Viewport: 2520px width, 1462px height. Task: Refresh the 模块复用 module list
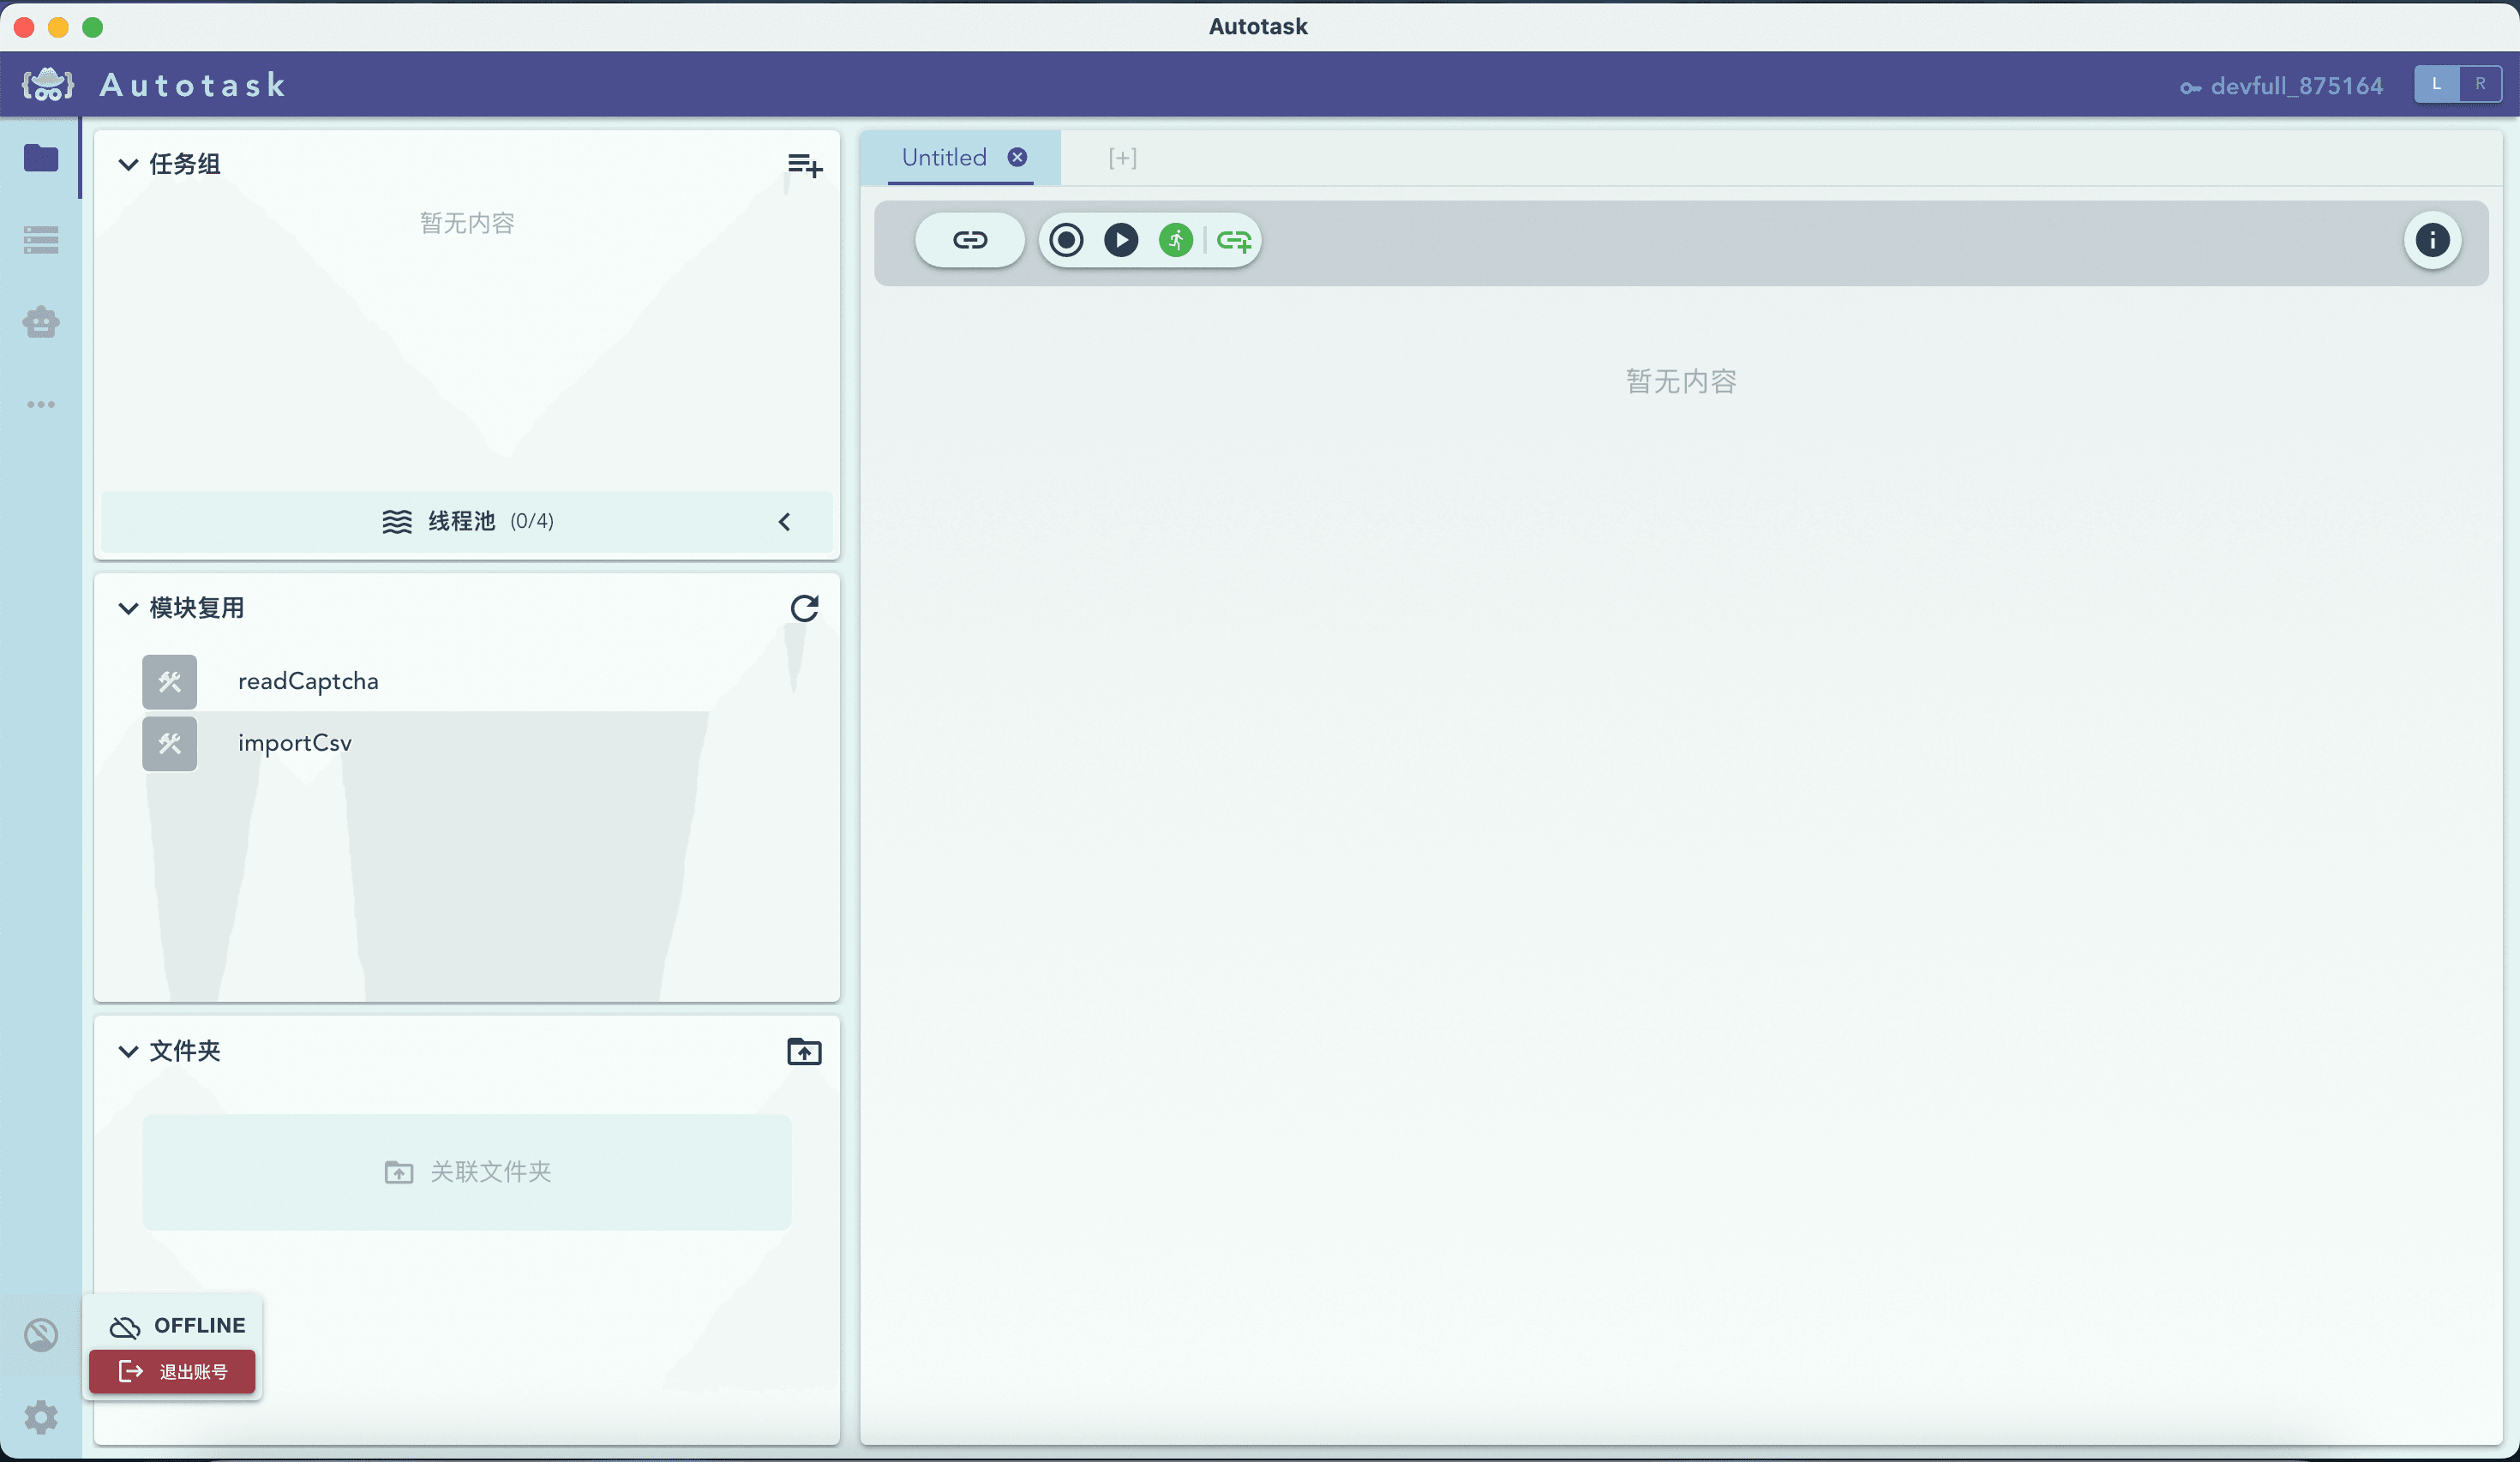[x=804, y=608]
